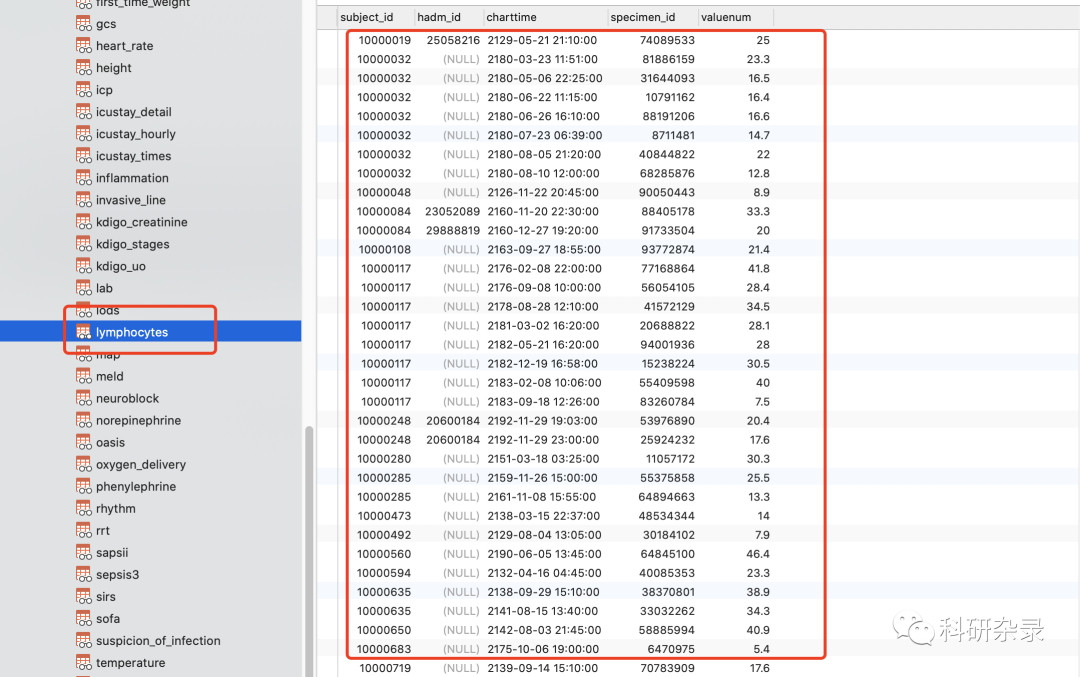Click the sidebar vertical scrollbar
This screenshot has width=1080, height=677.
[x=309, y=551]
